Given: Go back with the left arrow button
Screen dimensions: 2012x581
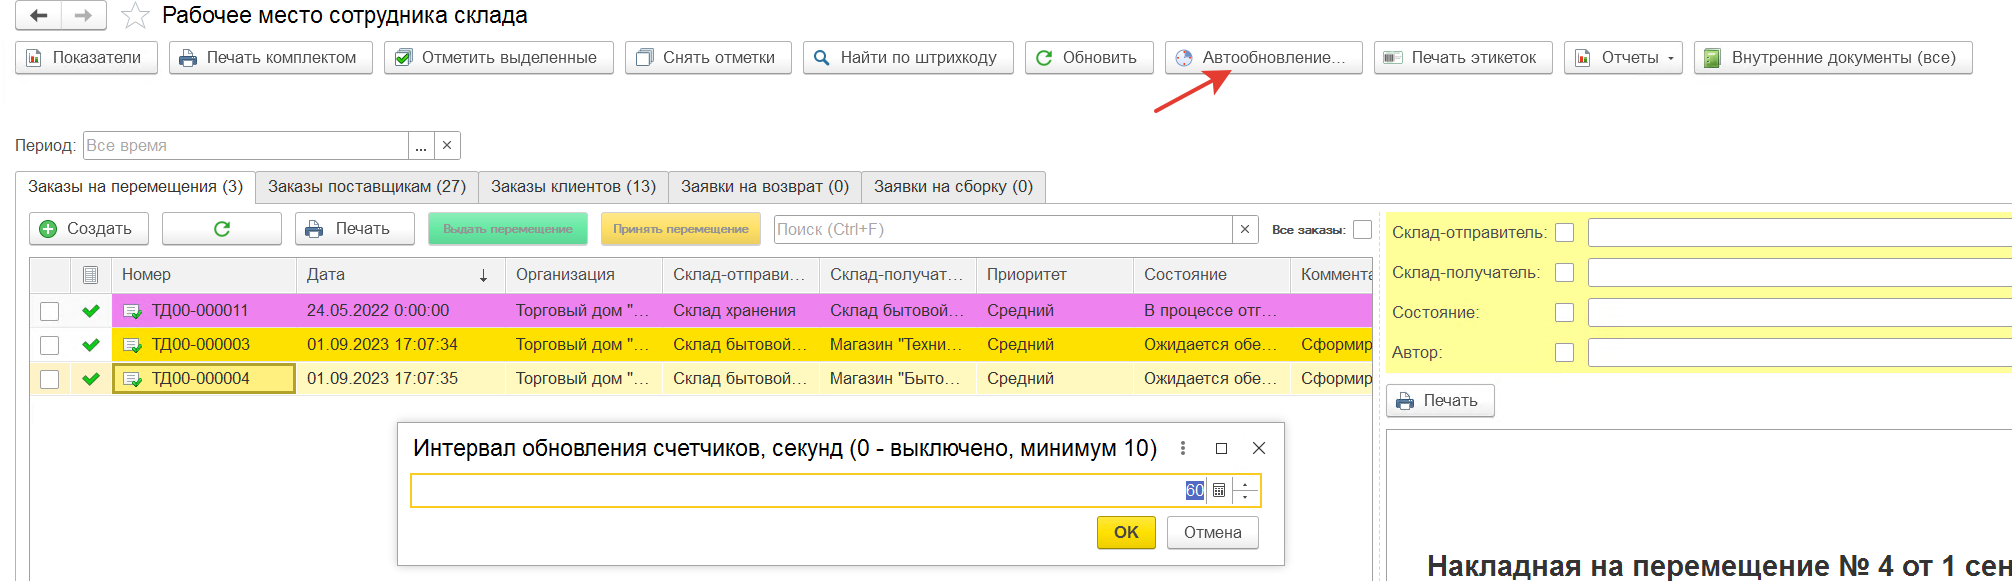Looking at the screenshot, I should [x=39, y=16].
